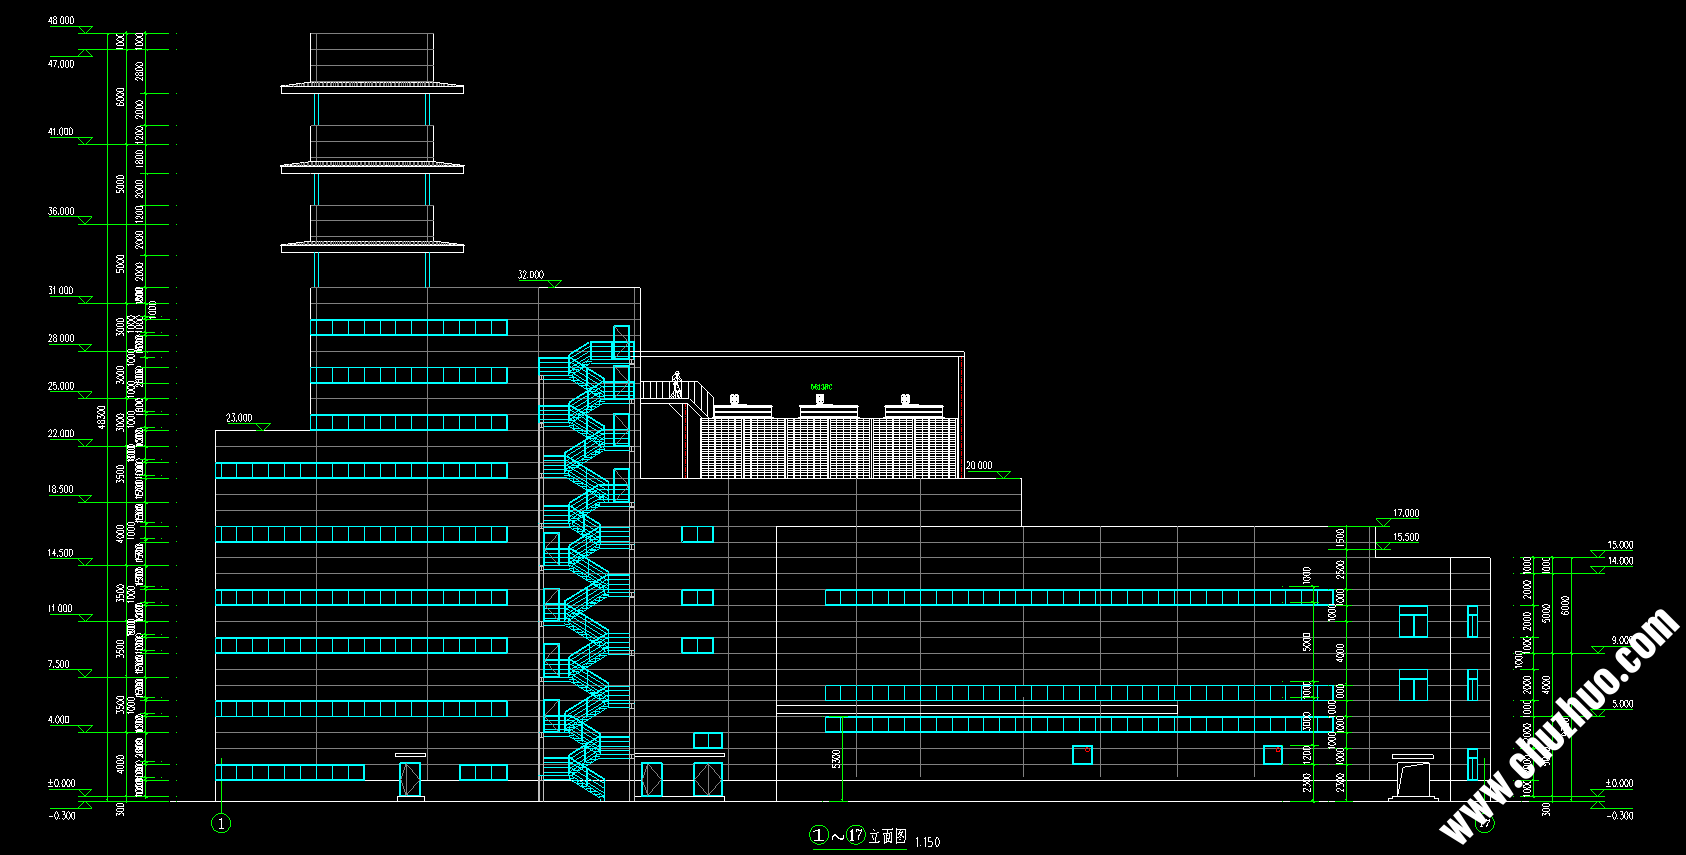Select the 48.000 elevation label at top left
The height and width of the screenshot is (855, 1686).
(61, 20)
